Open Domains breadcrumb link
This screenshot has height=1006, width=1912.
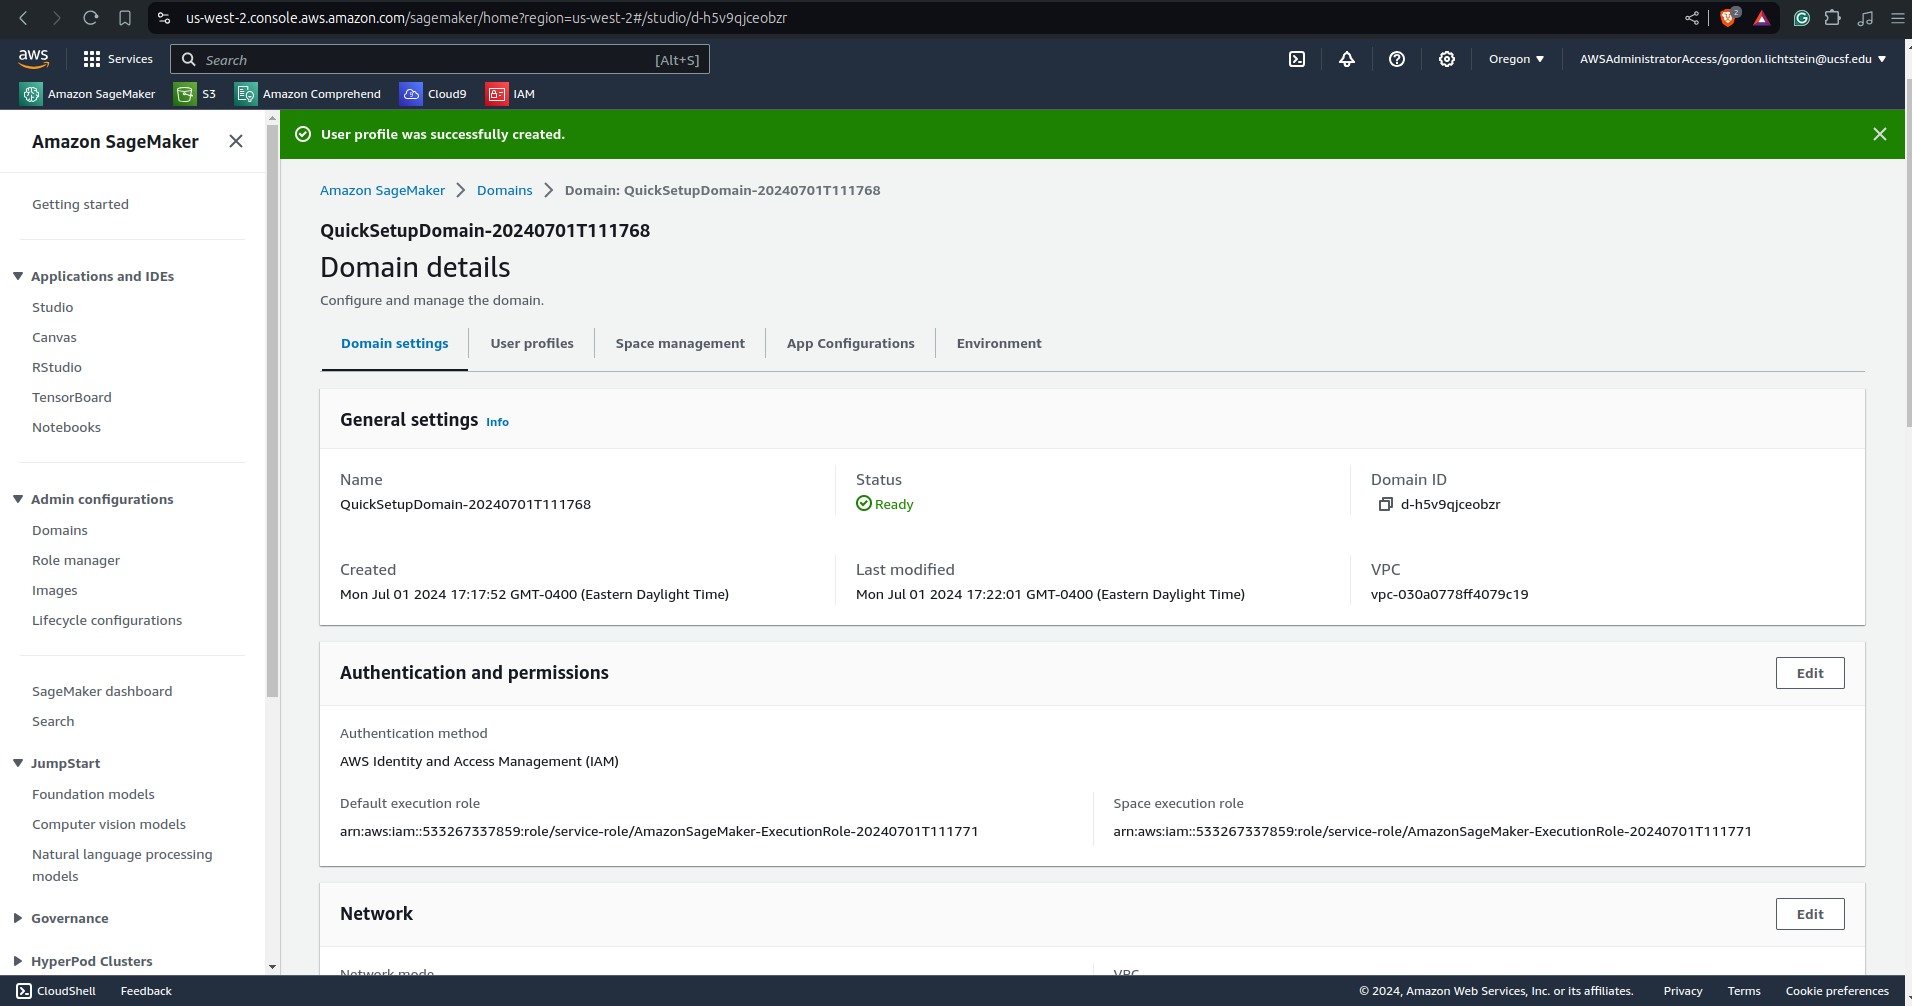pyautogui.click(x=505, y=190)
